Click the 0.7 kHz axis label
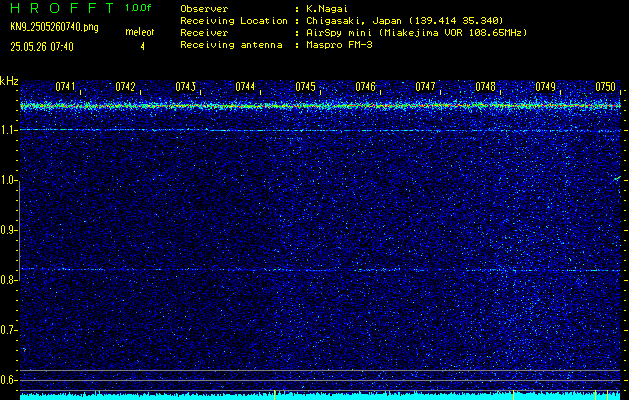This screenshot has width=629, height=400. [x=8, y=330]
